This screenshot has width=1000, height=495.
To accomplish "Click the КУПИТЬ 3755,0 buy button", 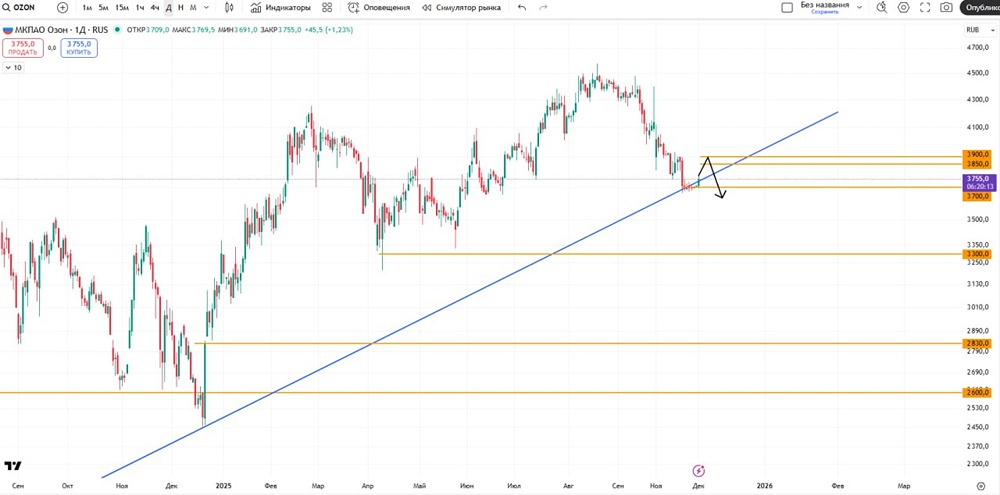I will tap(79, 48).
